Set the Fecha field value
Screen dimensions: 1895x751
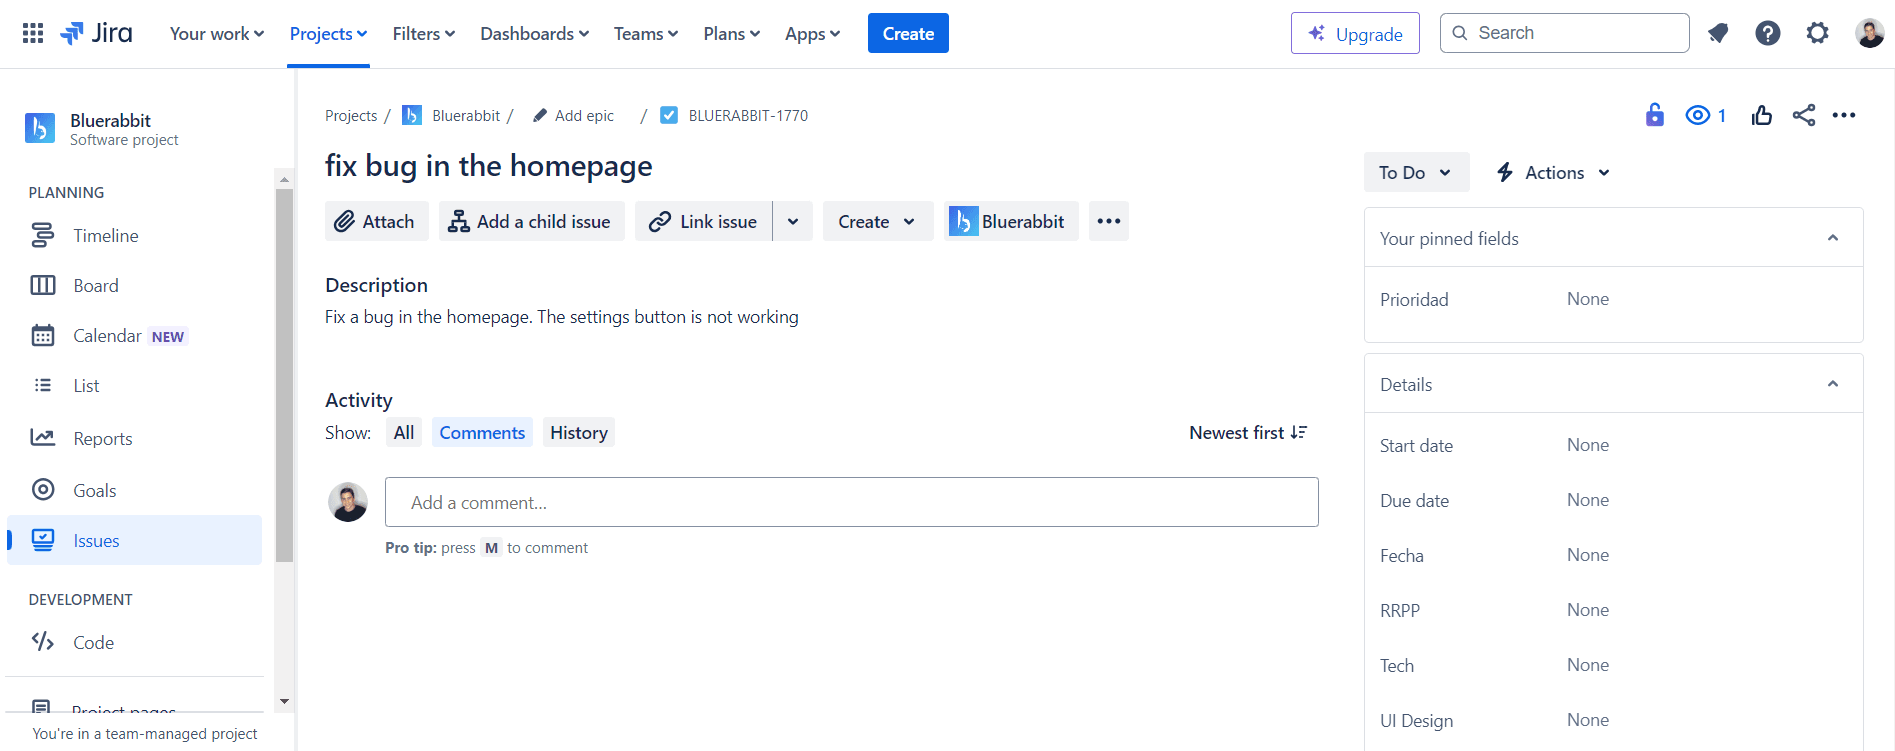click(x=1588, y=555)
